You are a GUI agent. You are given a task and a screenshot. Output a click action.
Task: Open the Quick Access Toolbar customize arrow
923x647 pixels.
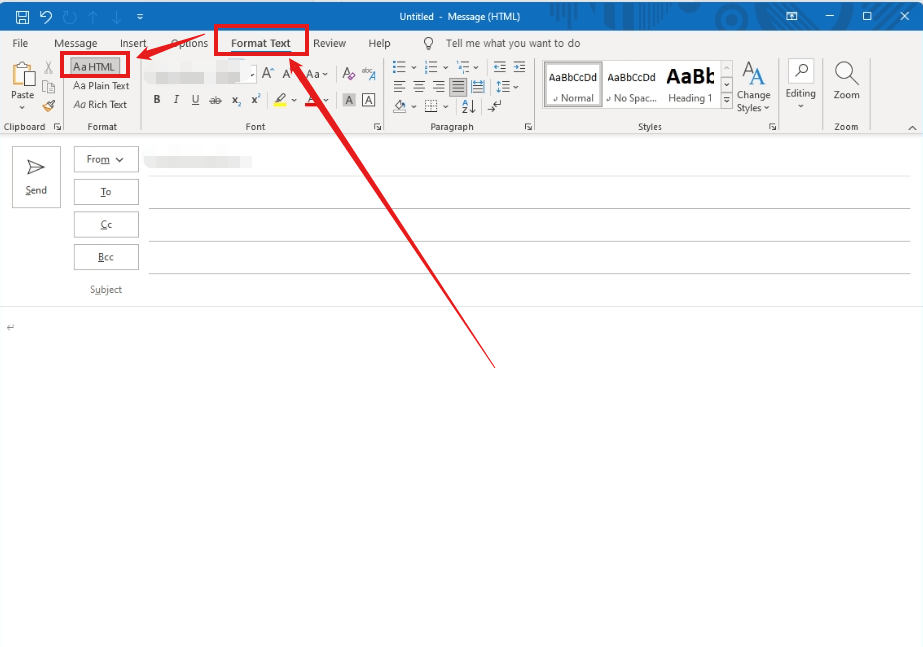pos(140,16)
